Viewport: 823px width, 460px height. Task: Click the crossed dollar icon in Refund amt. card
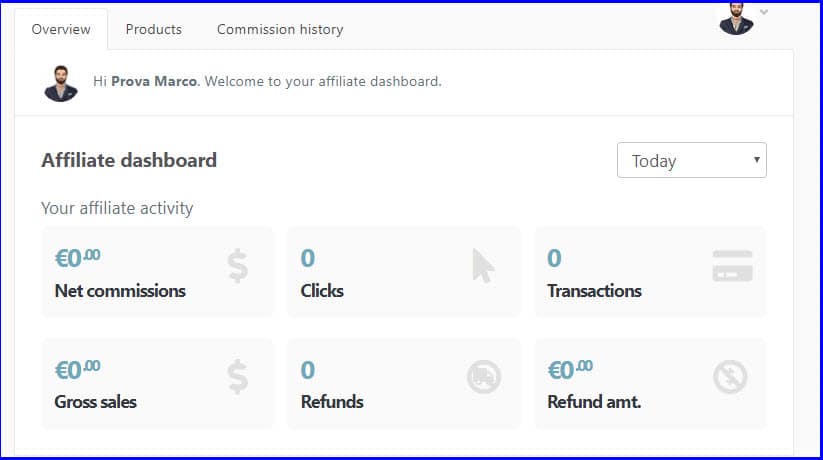pyautogui.click(x=730, y=377)
